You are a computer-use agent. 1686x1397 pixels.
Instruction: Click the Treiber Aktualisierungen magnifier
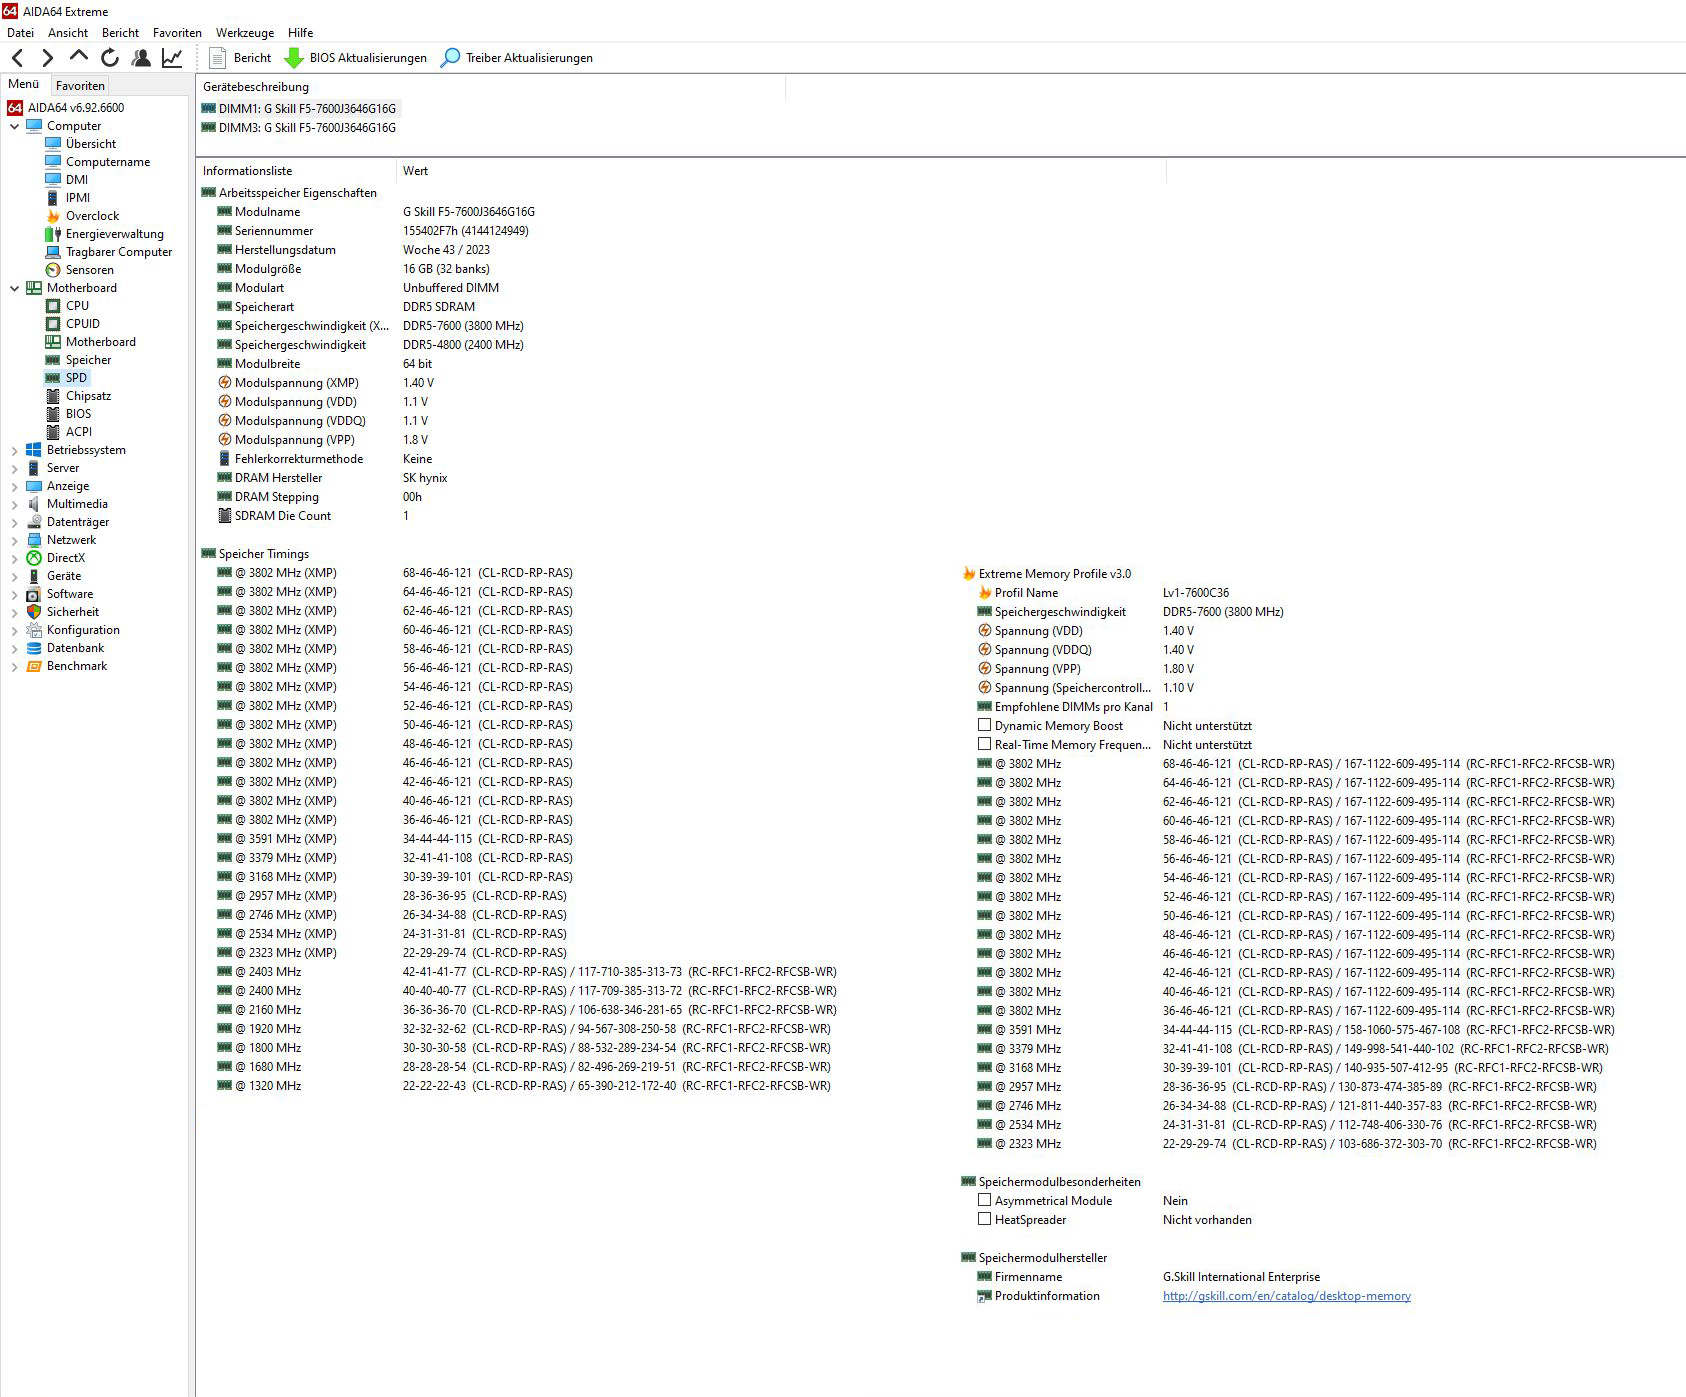point(451,58)
